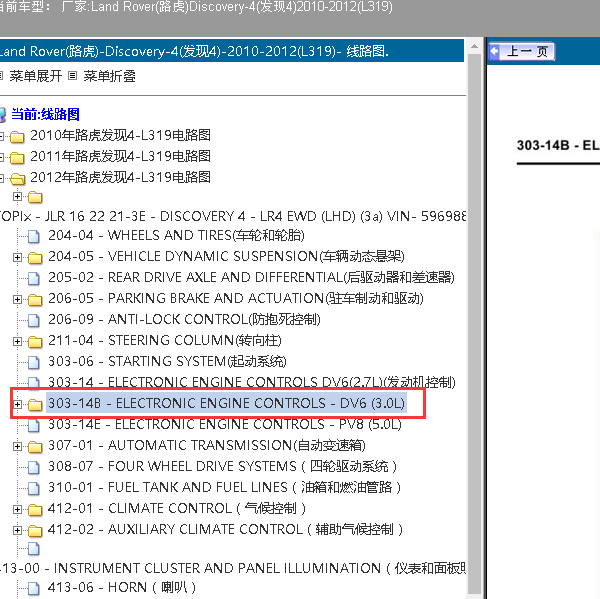This screenshot has height=599, width=600.
Task: Click scrollbar up arrow in tree panel
Action: [474, 46]
